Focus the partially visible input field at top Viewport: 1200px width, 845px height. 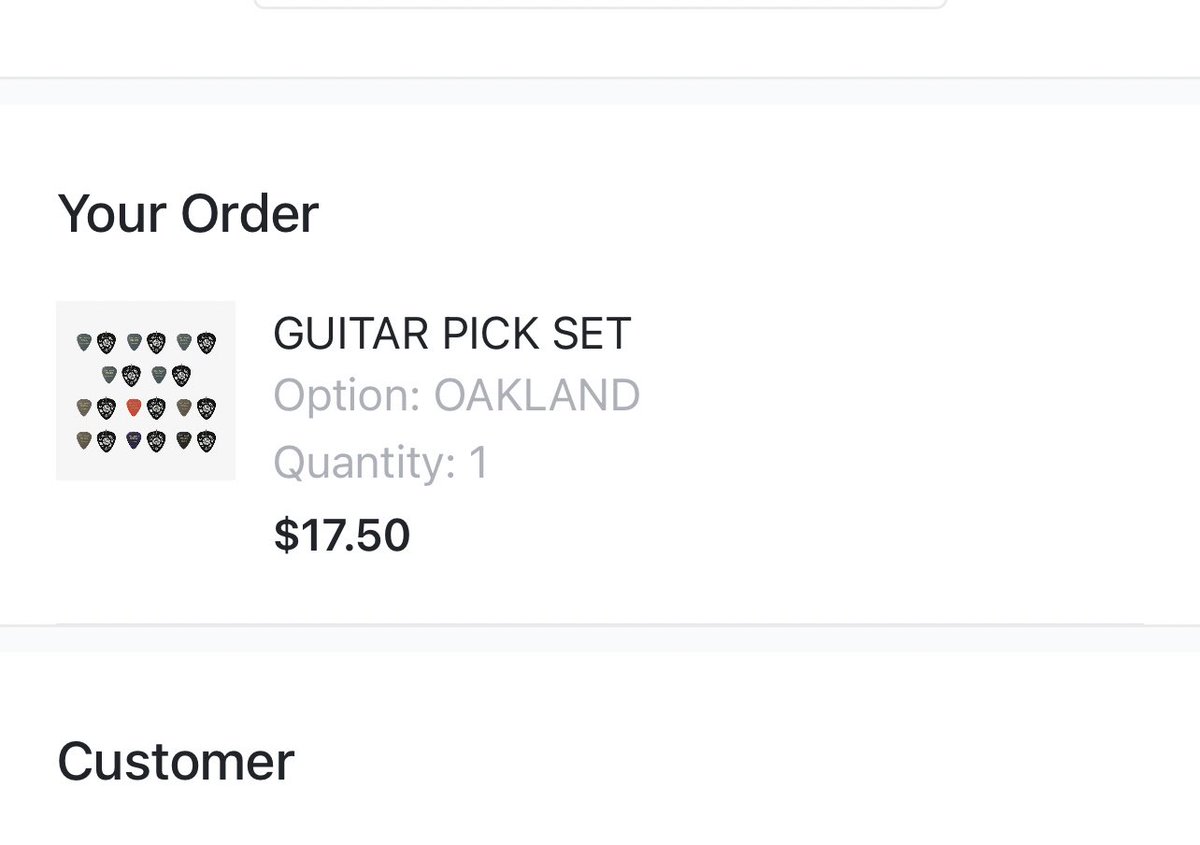[x=600, y=4]
